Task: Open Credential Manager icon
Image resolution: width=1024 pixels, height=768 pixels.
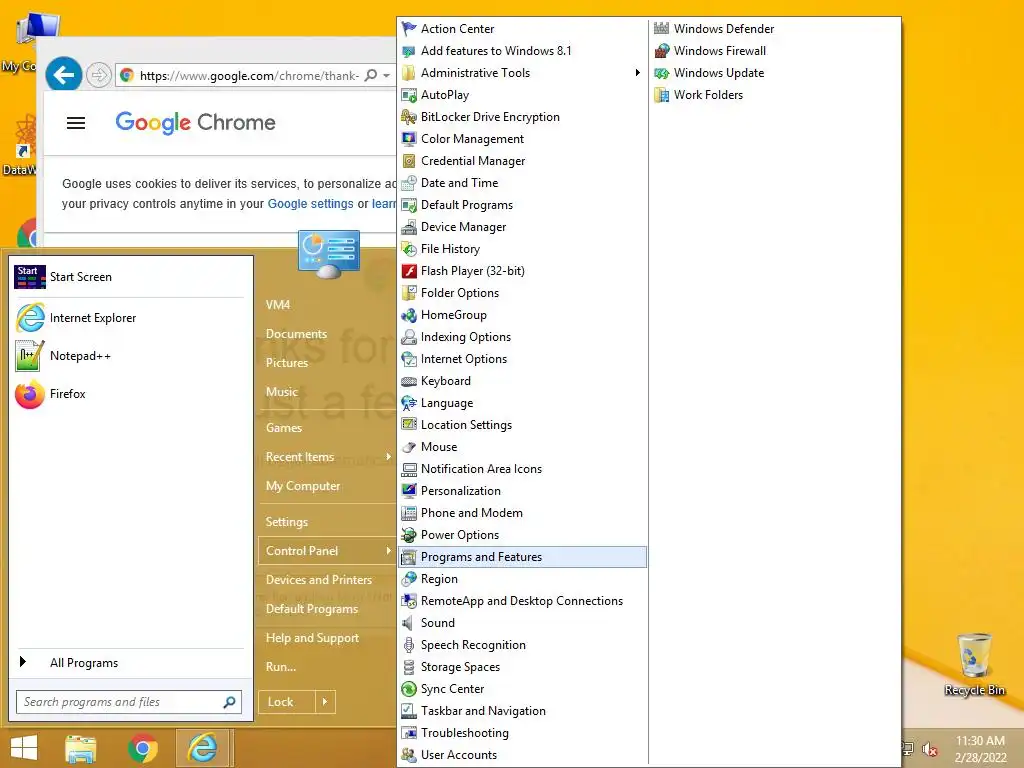Action: pos(409,161)
